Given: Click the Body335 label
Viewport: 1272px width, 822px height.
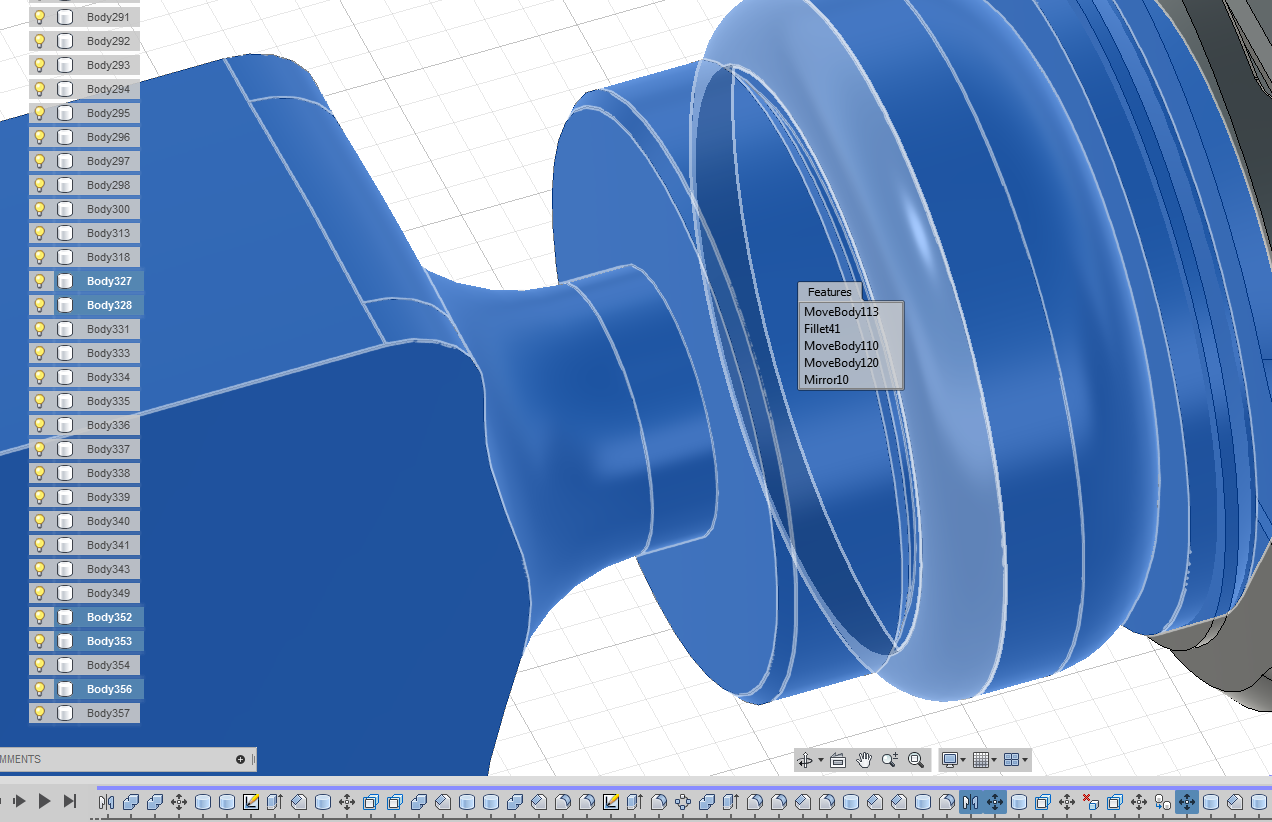Looking at the screenshot, I should [108, 401].
